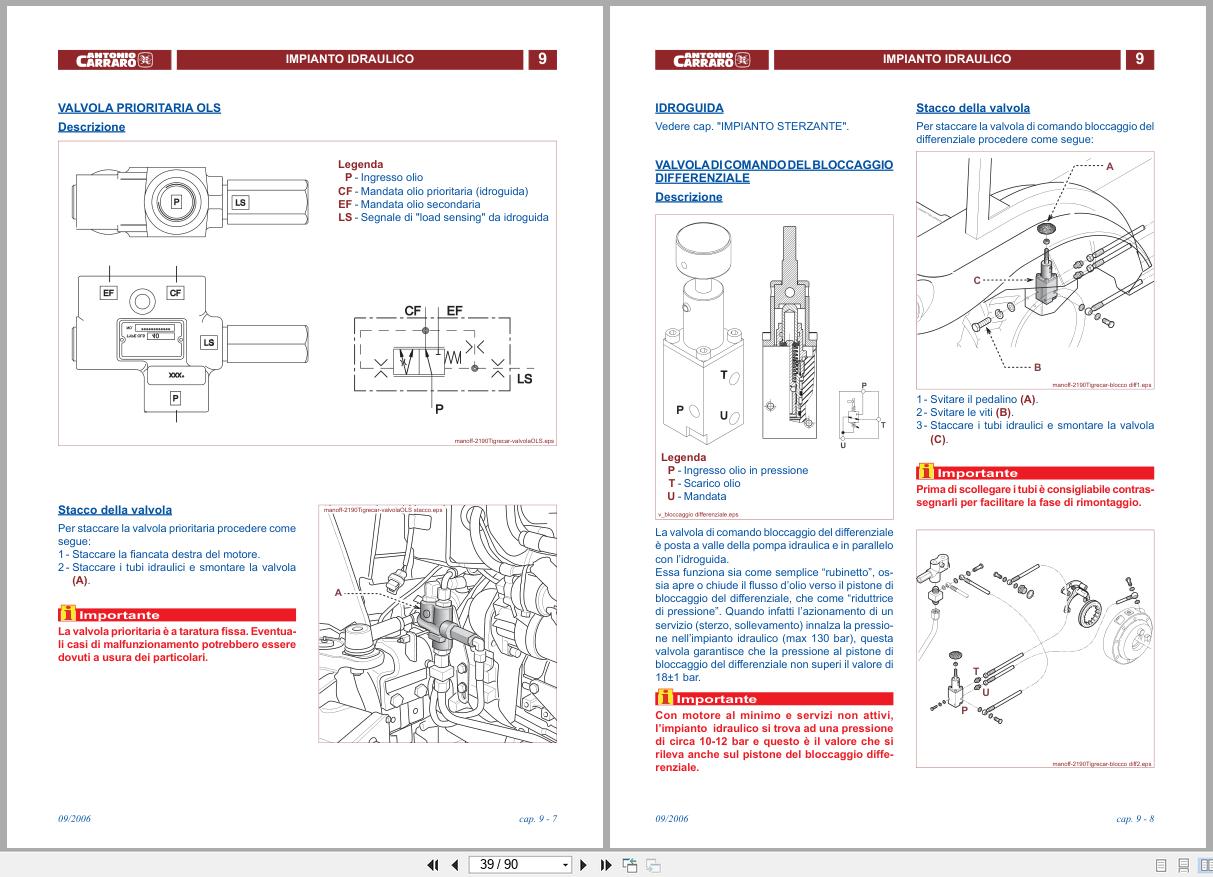Click 'Vedere cap. IMPIANTO STERZANTE' text
1213x877 pixels.
coord(752,127)
